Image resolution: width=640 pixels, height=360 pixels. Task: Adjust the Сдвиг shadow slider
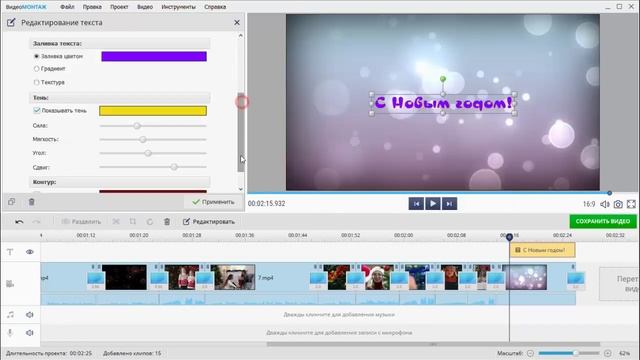pyautogui.click(x=174, y=167)
